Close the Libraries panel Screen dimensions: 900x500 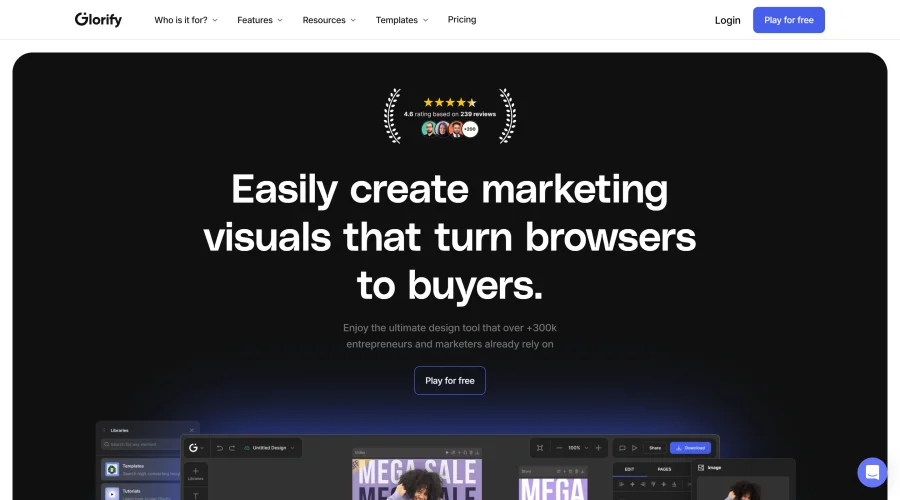(192, 430)
